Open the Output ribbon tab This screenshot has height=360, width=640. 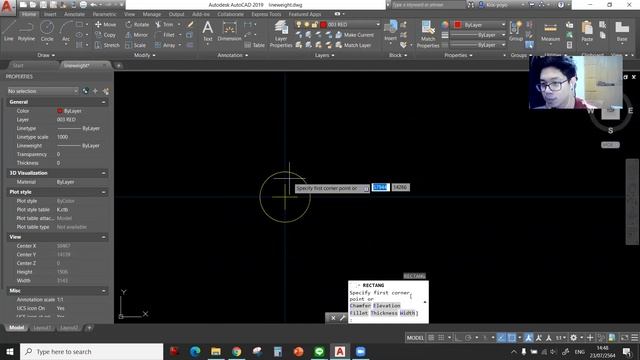(176, 14)
